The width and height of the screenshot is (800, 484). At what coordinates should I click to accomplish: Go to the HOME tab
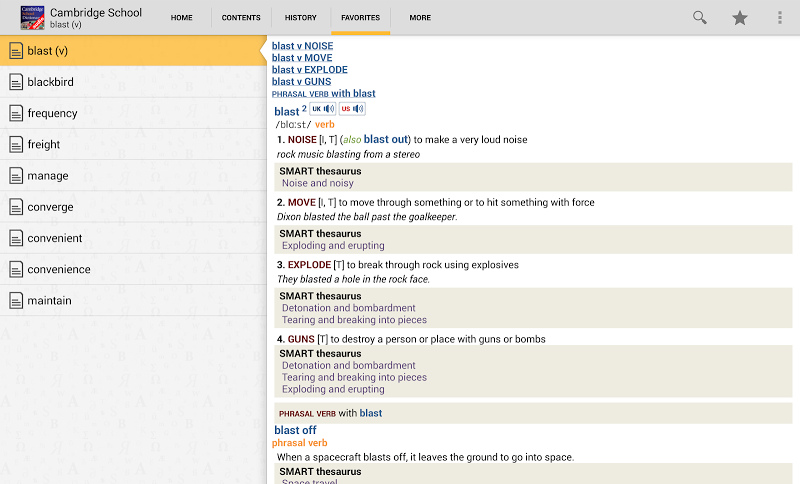pyautogui.click(x=182, y=17)
